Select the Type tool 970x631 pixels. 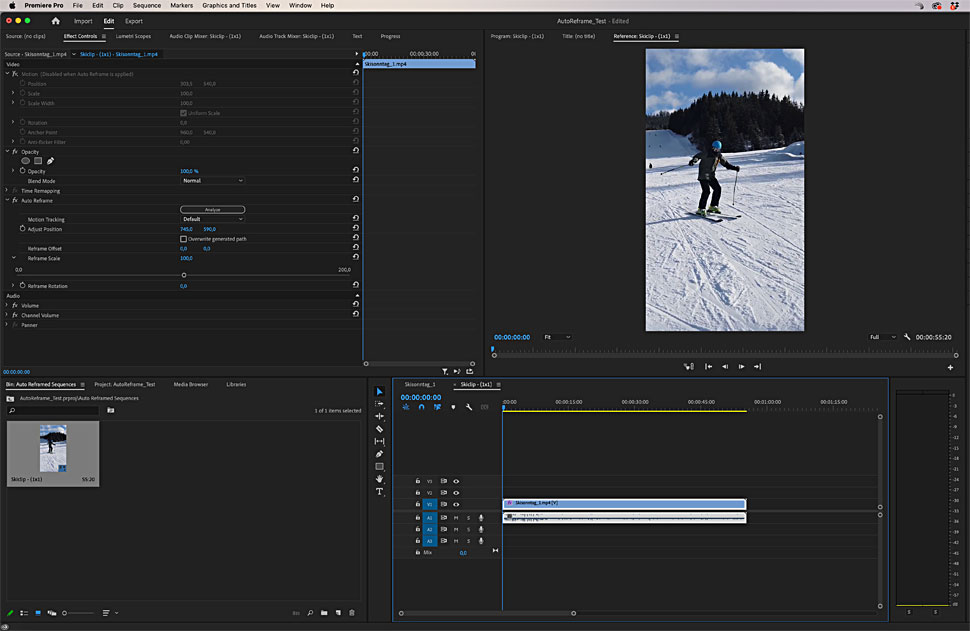(379, 492)
